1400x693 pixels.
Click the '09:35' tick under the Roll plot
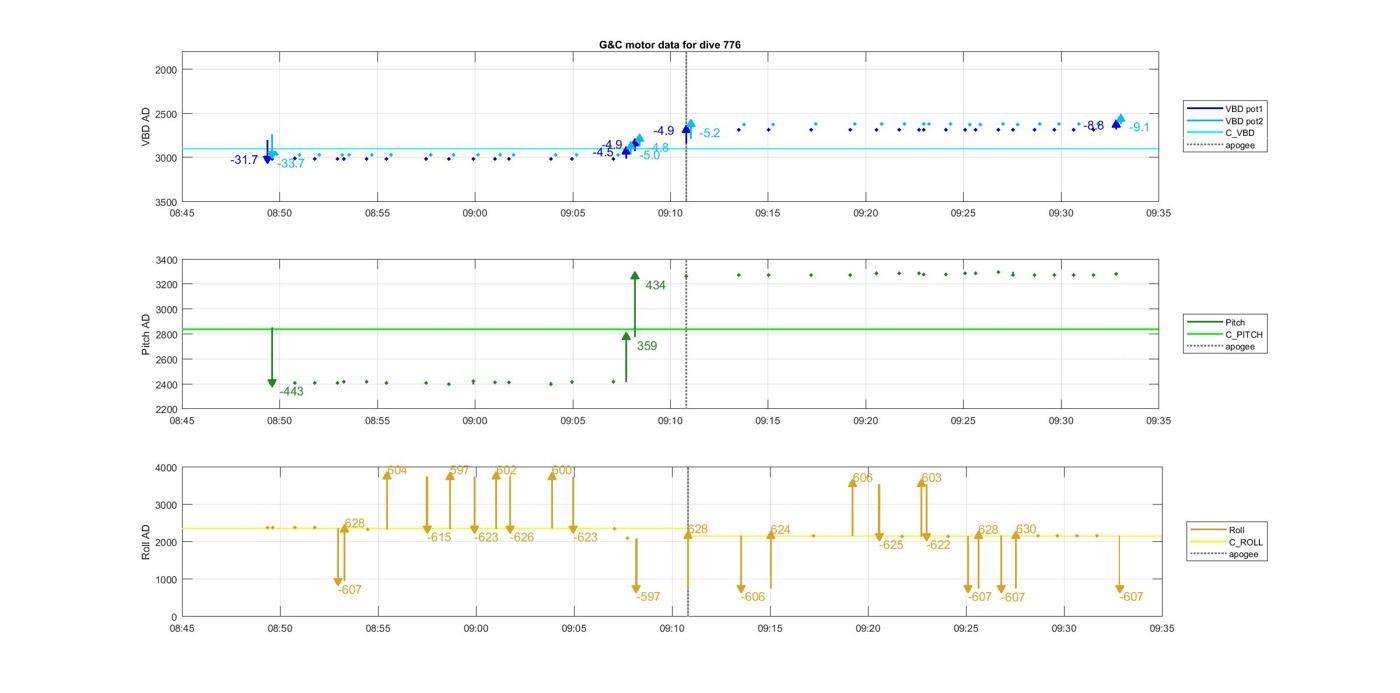pyautogui.click(x=1162, y=629)
